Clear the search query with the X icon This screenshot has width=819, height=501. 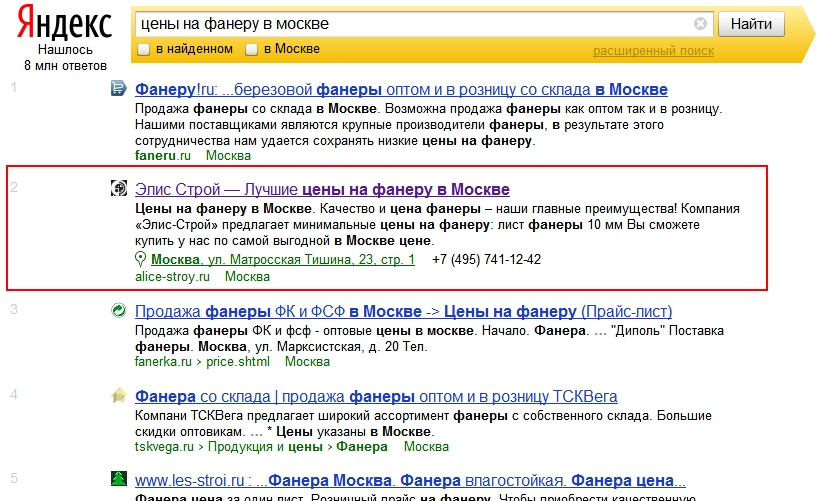700,24
